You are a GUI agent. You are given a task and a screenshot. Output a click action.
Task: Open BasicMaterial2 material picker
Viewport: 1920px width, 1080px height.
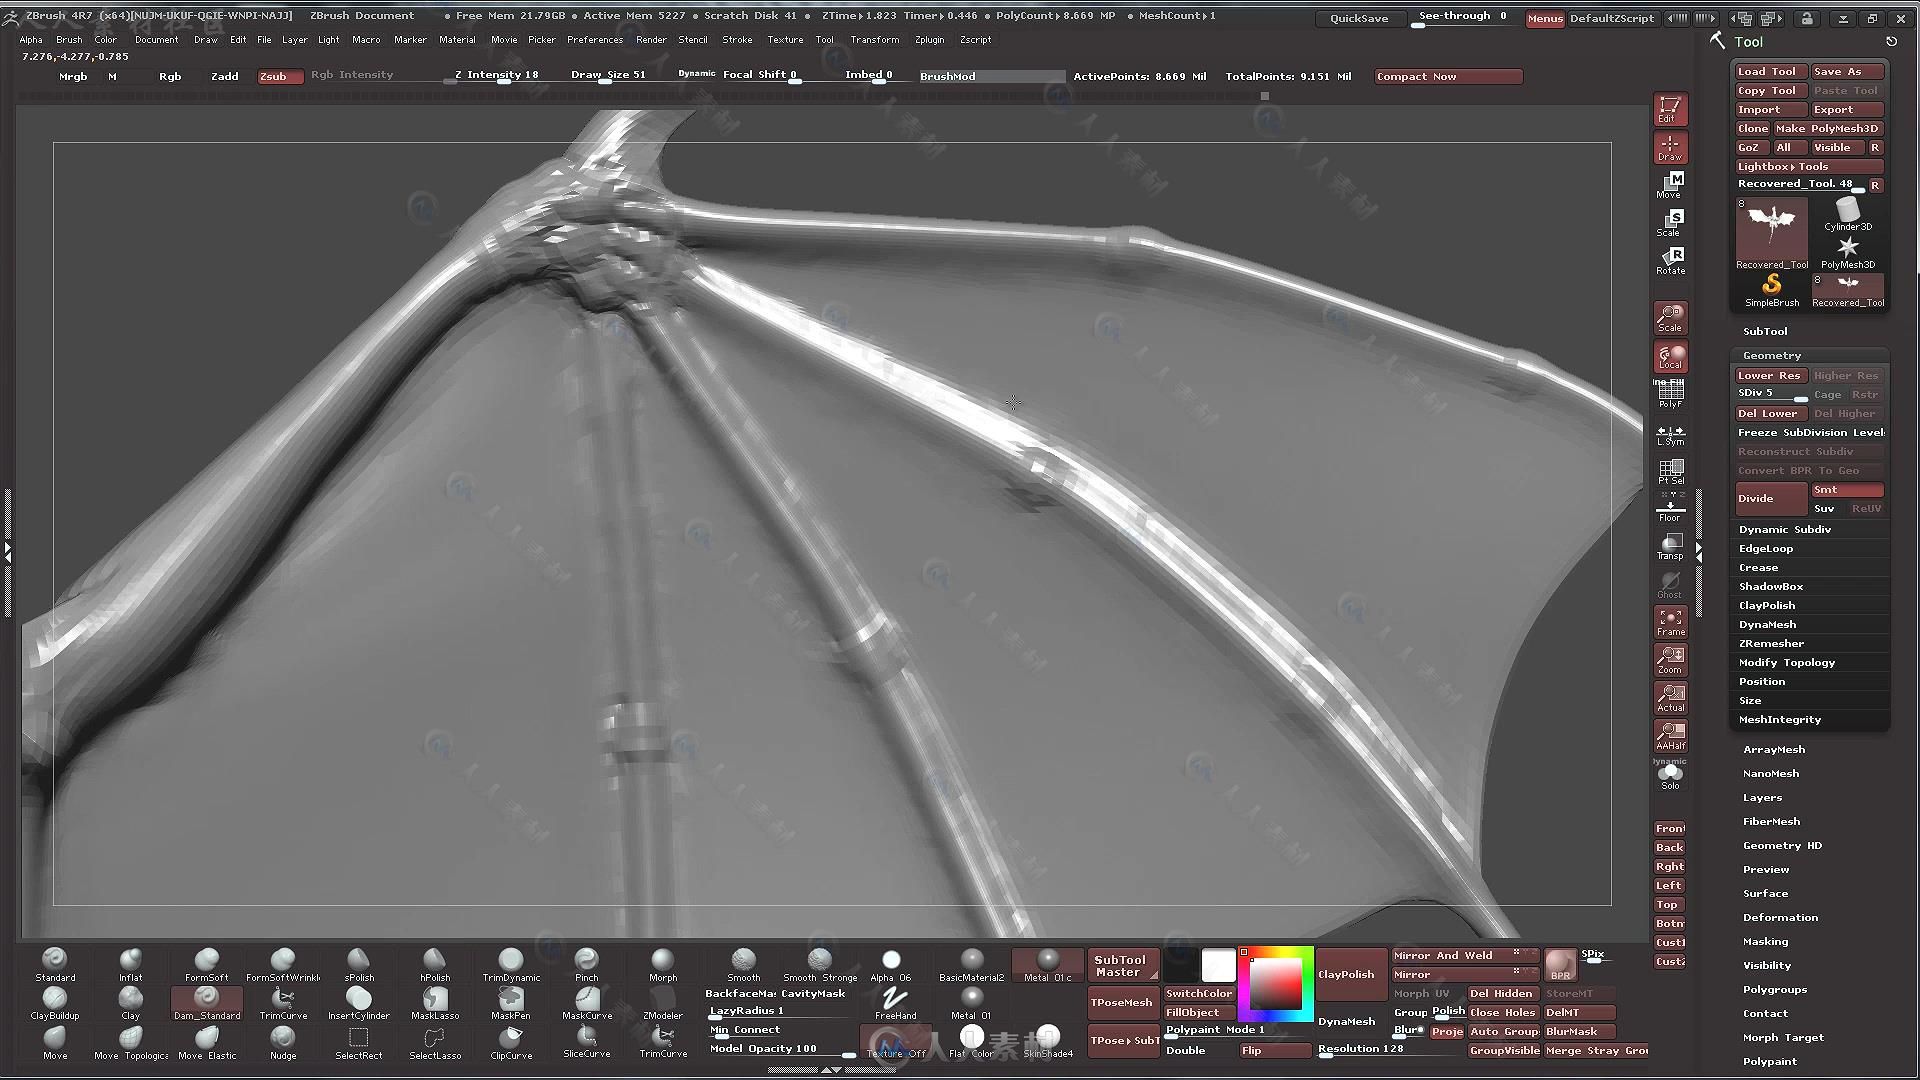click(972, 965)
